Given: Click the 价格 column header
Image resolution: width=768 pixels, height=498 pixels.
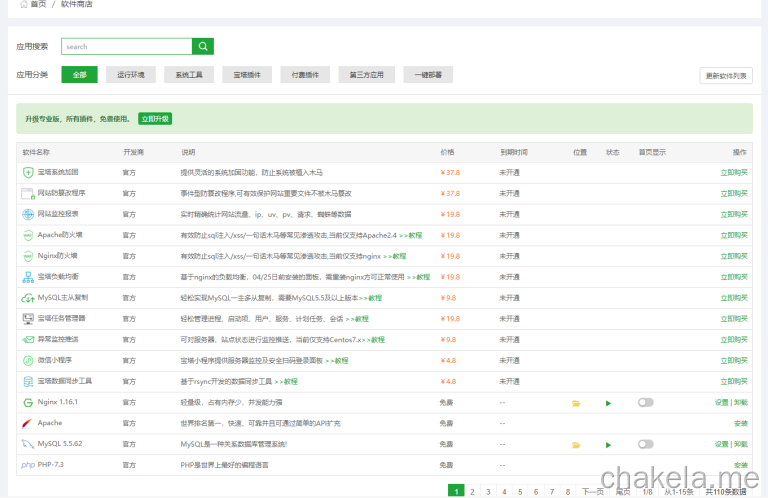Looking at the screenshot, I should (447, 152).
